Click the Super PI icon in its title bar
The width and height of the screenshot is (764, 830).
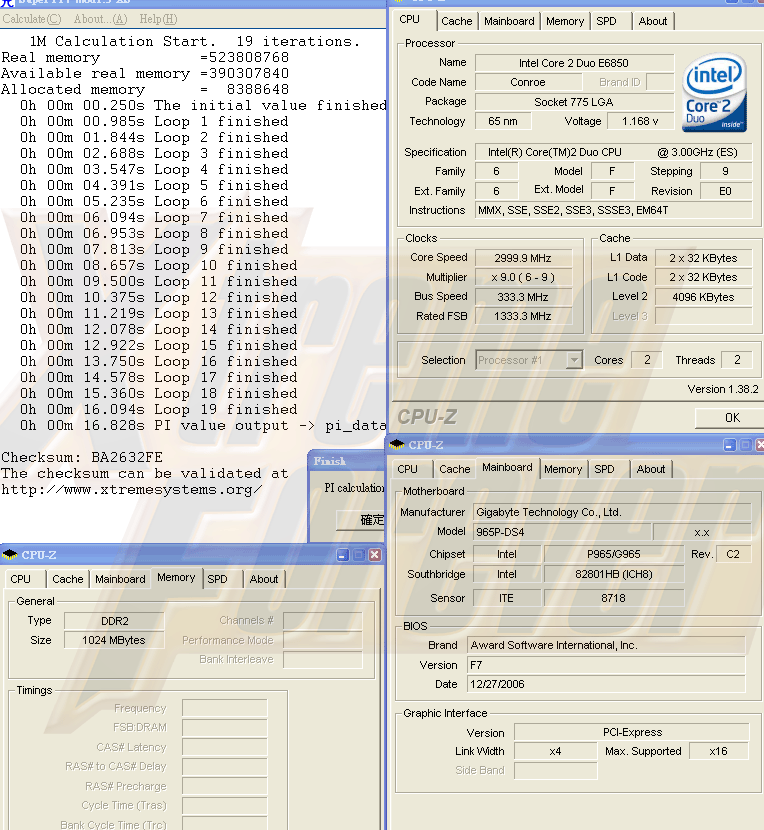pyautogui.click(x=8, y=4)
